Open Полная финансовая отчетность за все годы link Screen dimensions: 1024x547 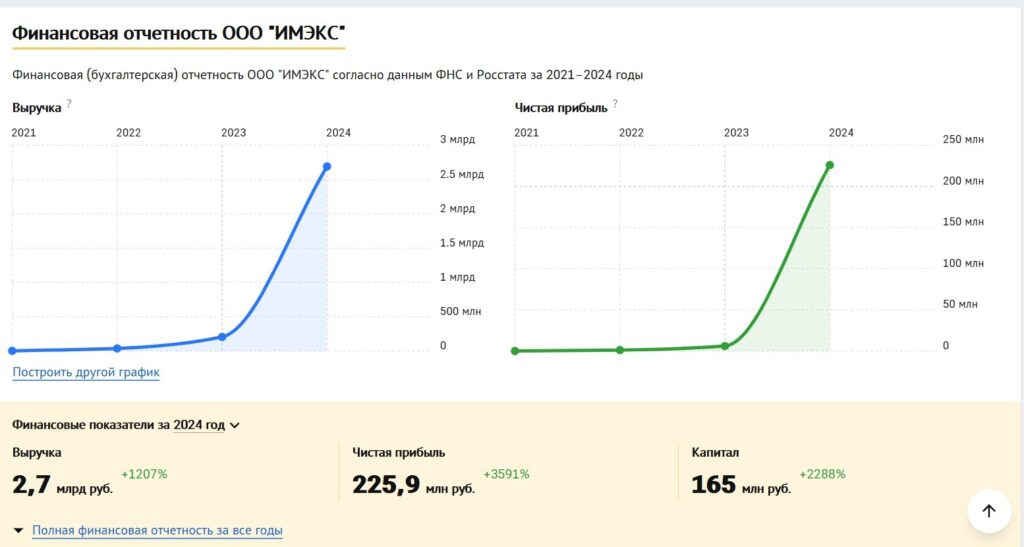pyautogui.click(x=157, y=531)
